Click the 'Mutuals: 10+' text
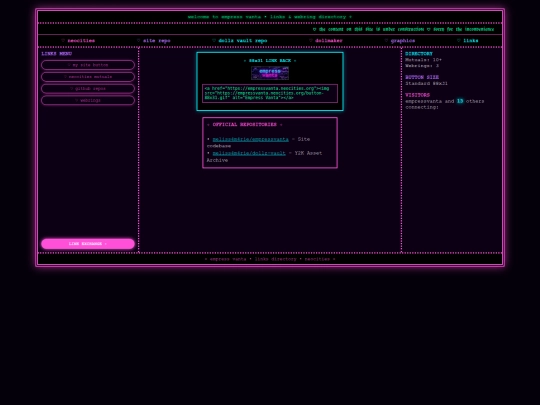Image resolution: width=540 pixels, height=405 pixels. point(423,60)
